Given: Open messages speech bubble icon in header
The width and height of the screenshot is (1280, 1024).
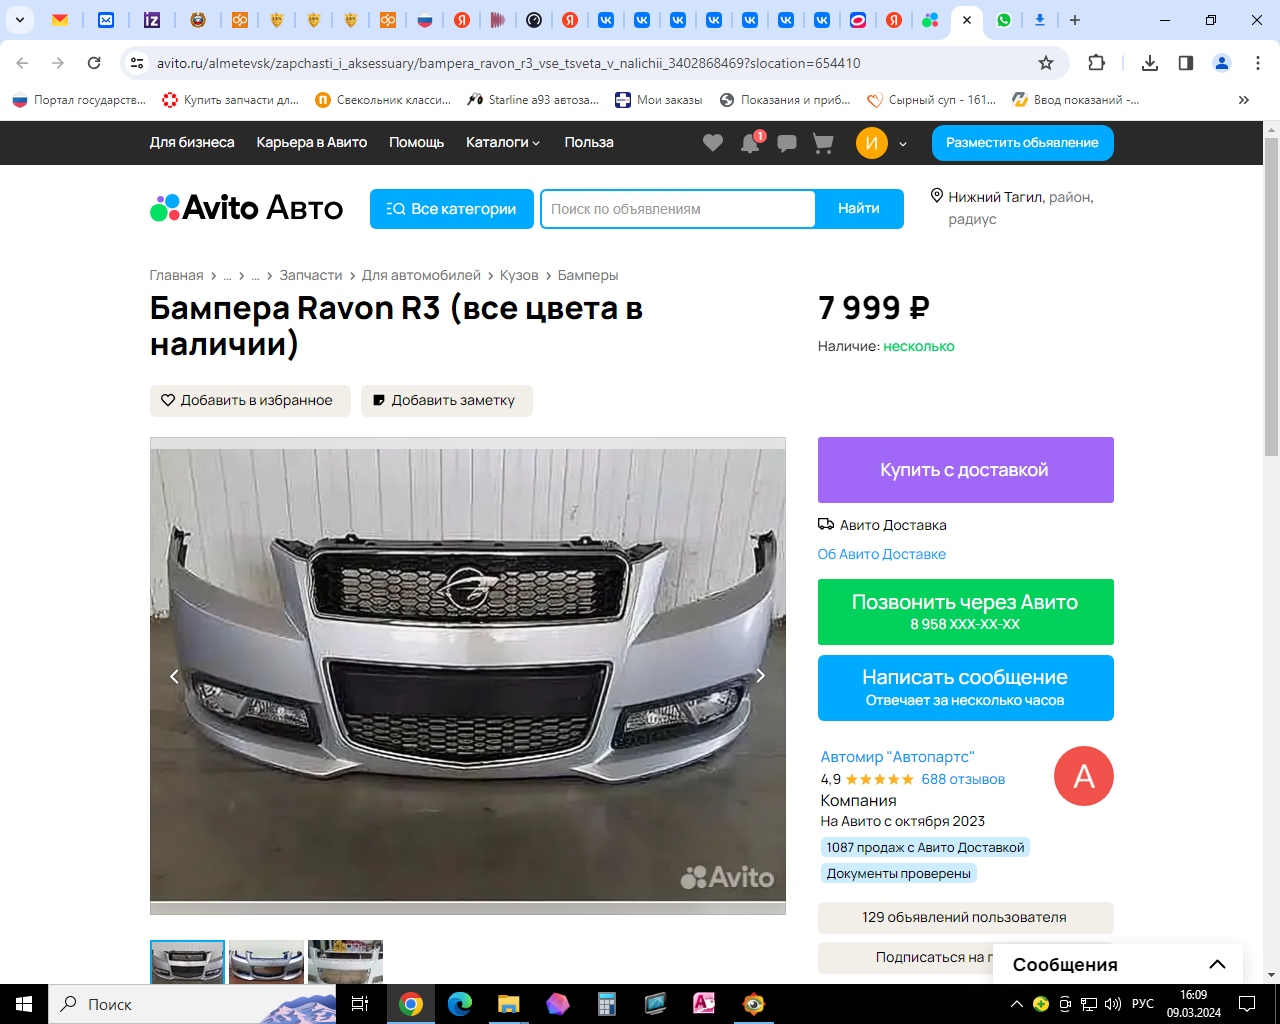Looking at the screenshot, I should 787,143.
